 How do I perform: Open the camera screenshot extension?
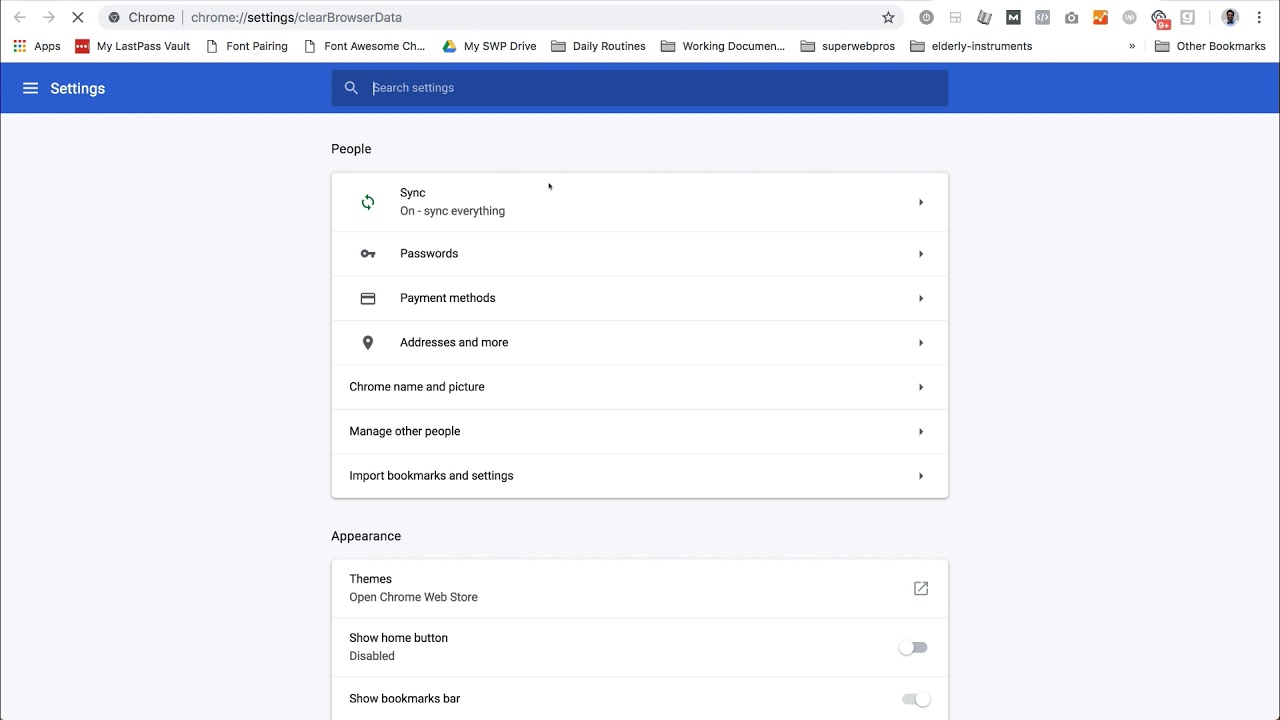[1071, 17]
